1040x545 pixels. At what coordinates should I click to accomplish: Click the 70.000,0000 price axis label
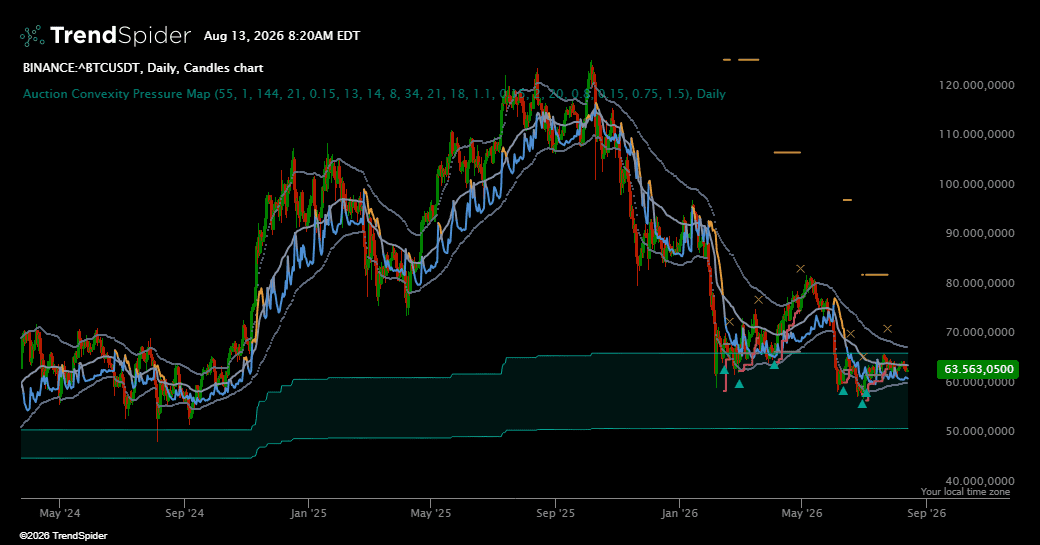click(976, 332)
